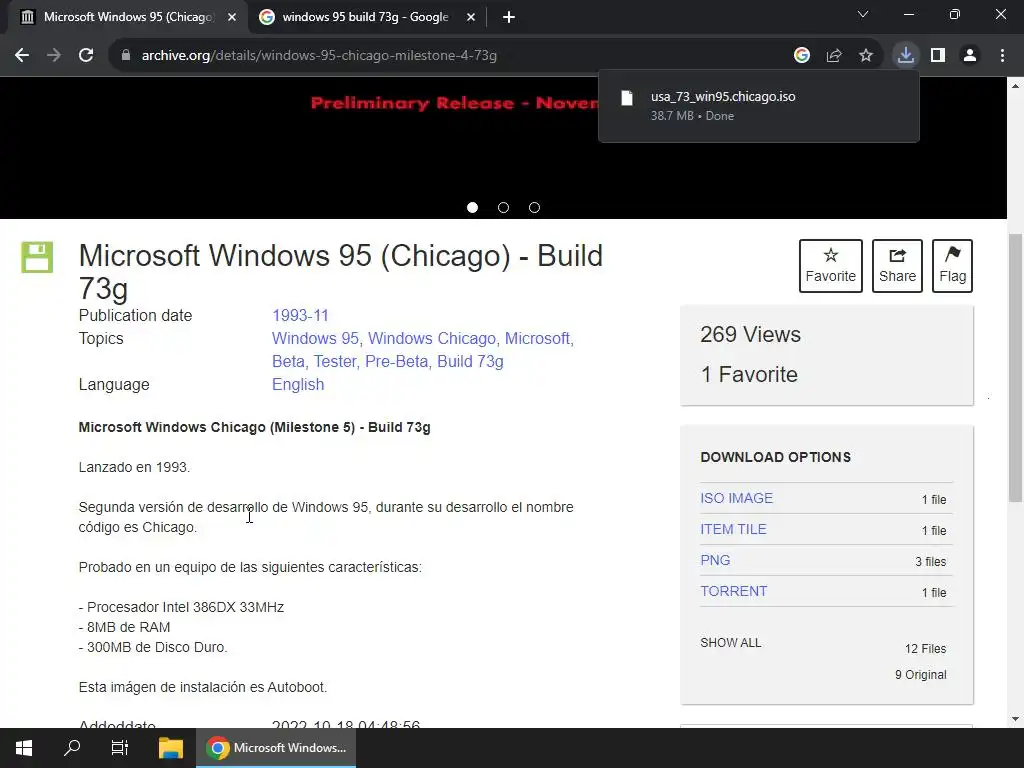Open the Pre-Beta topic link
The image size is (1024, 768).
click(396, 361)
